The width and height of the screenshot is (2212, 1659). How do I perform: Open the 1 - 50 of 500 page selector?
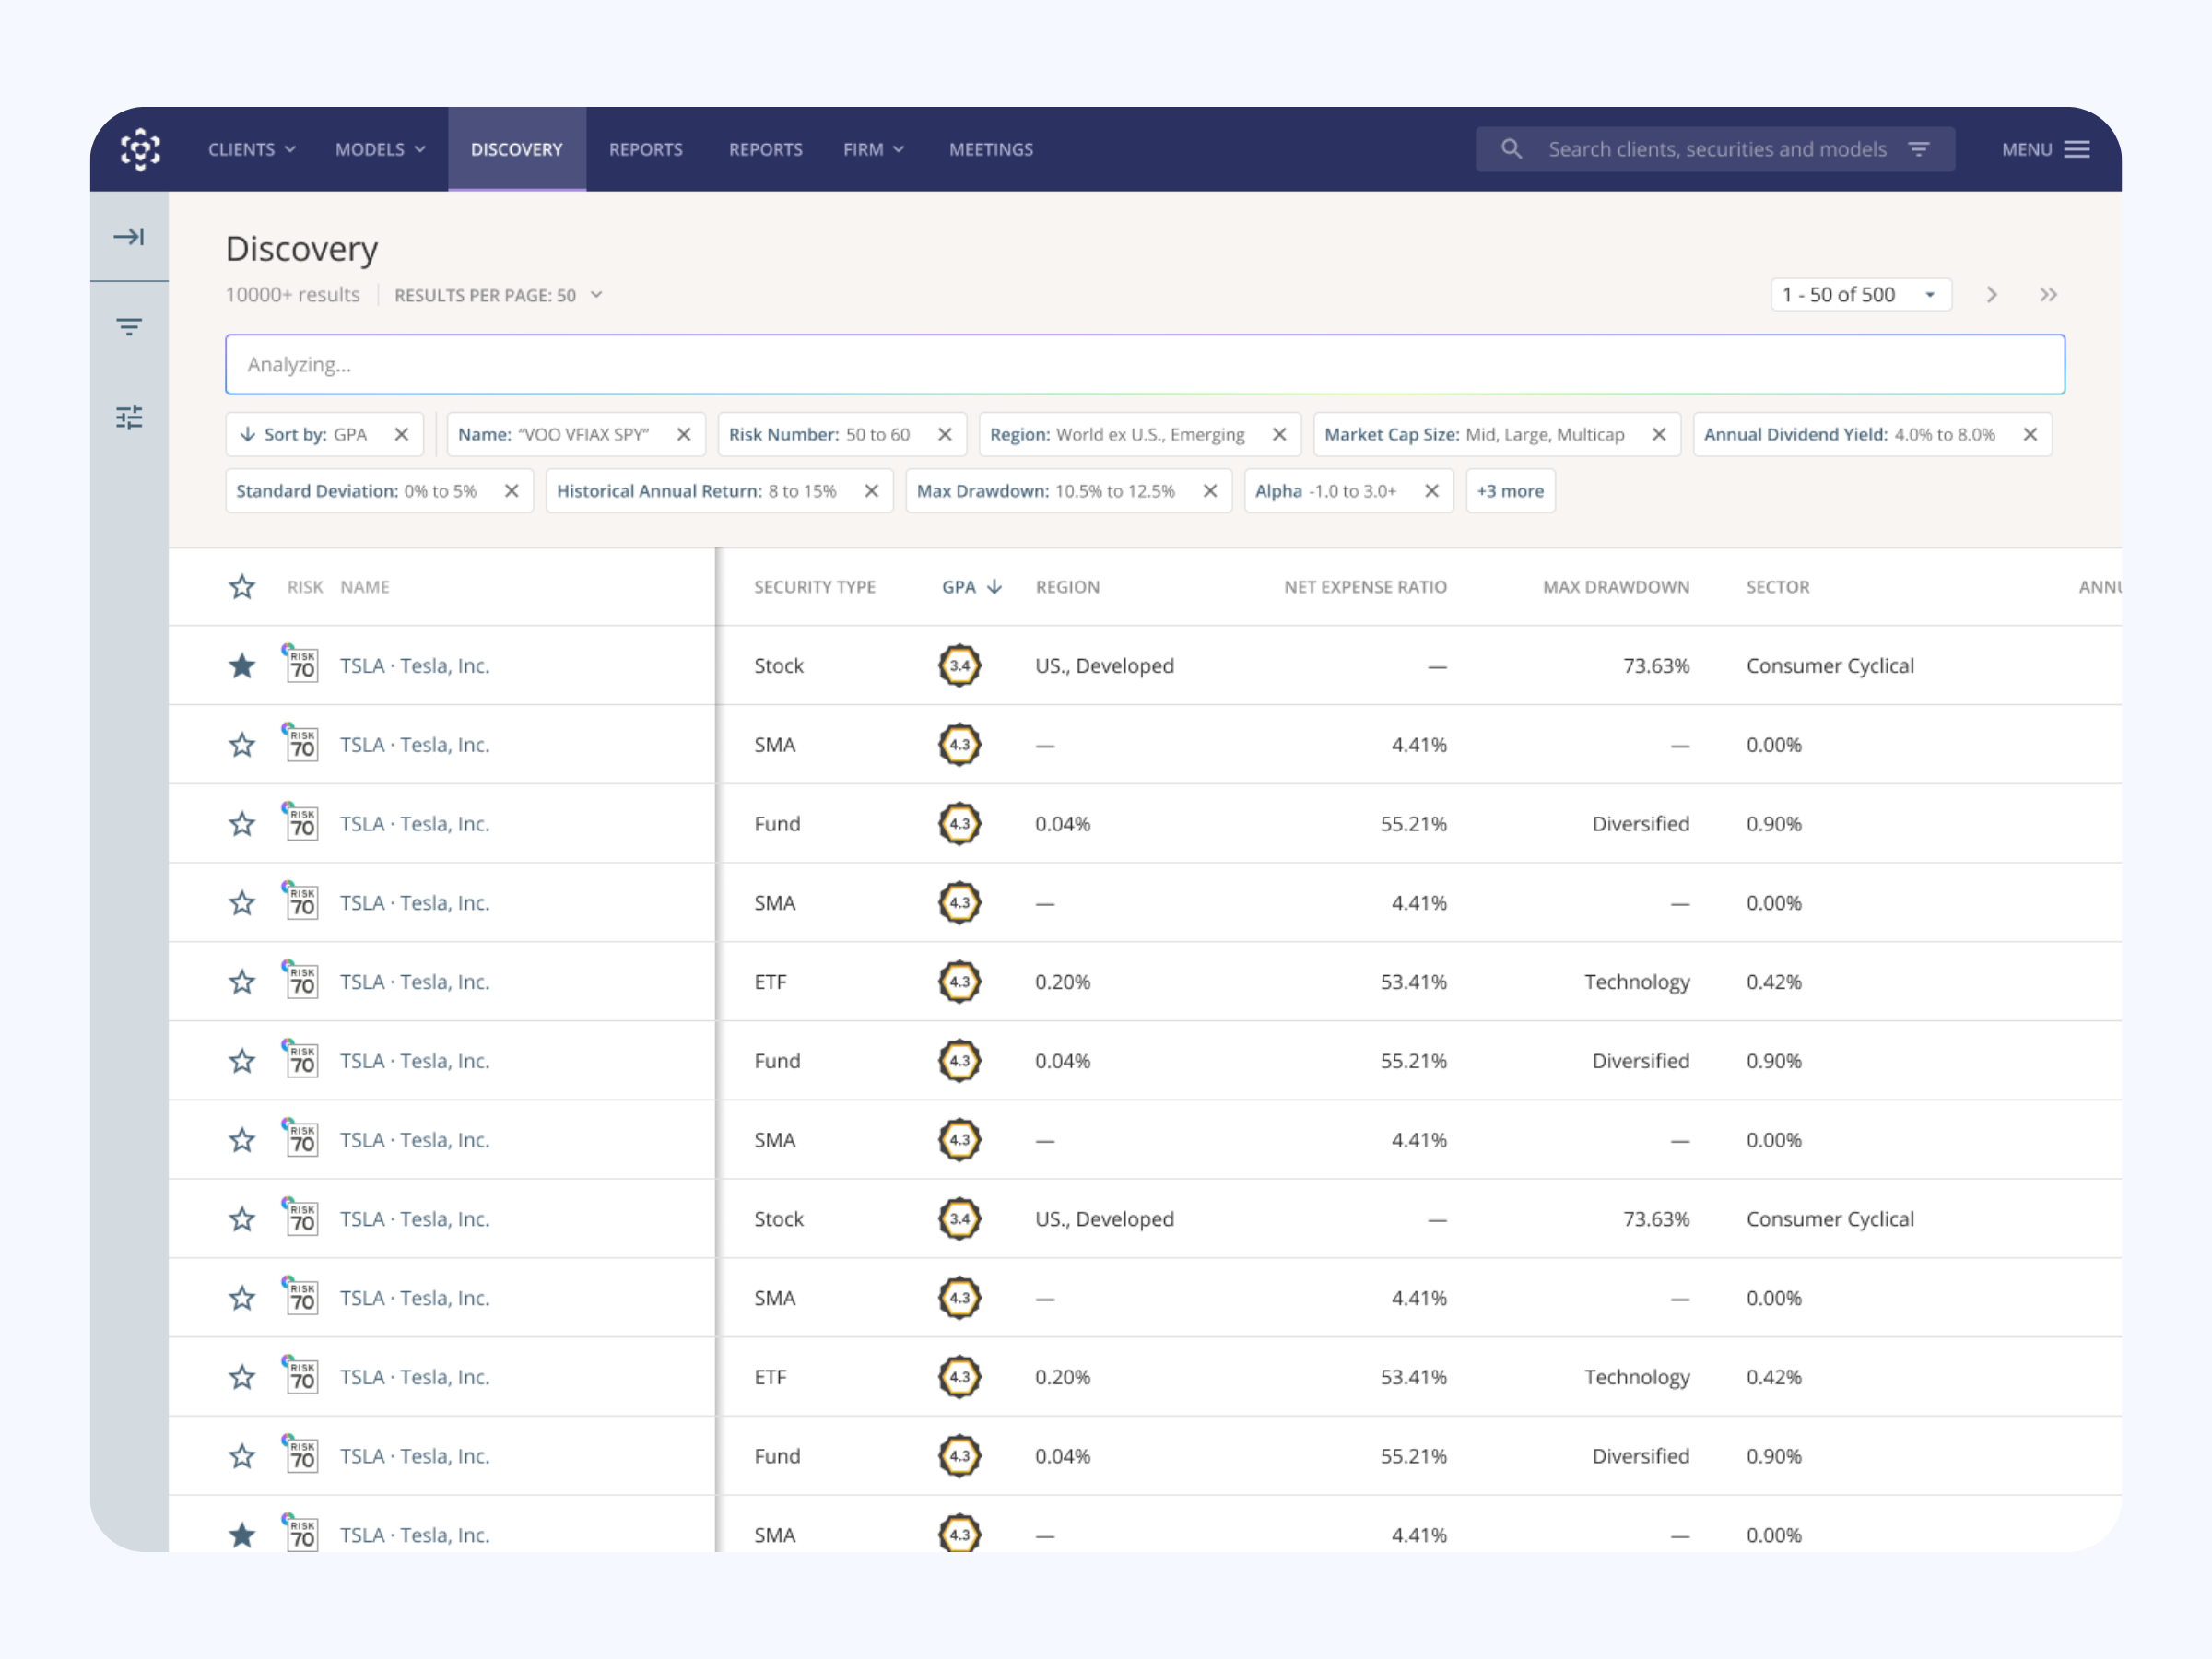point(1861,295)
